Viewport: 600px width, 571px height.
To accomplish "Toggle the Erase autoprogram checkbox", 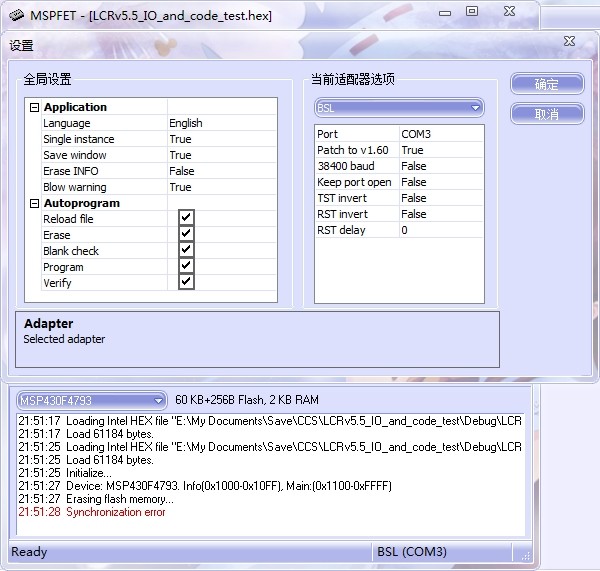I will (x=186, y=234).
